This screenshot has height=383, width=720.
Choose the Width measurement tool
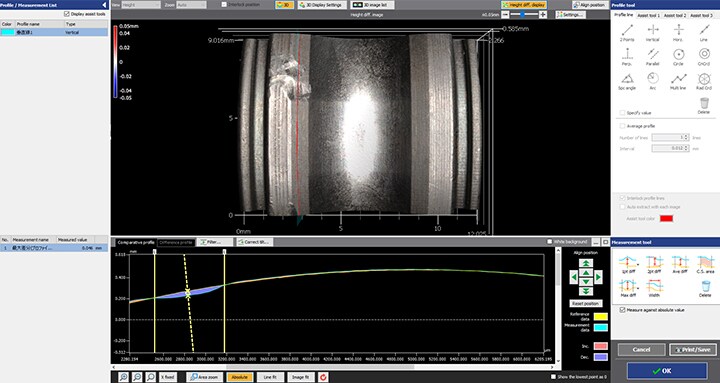(653, 288)
